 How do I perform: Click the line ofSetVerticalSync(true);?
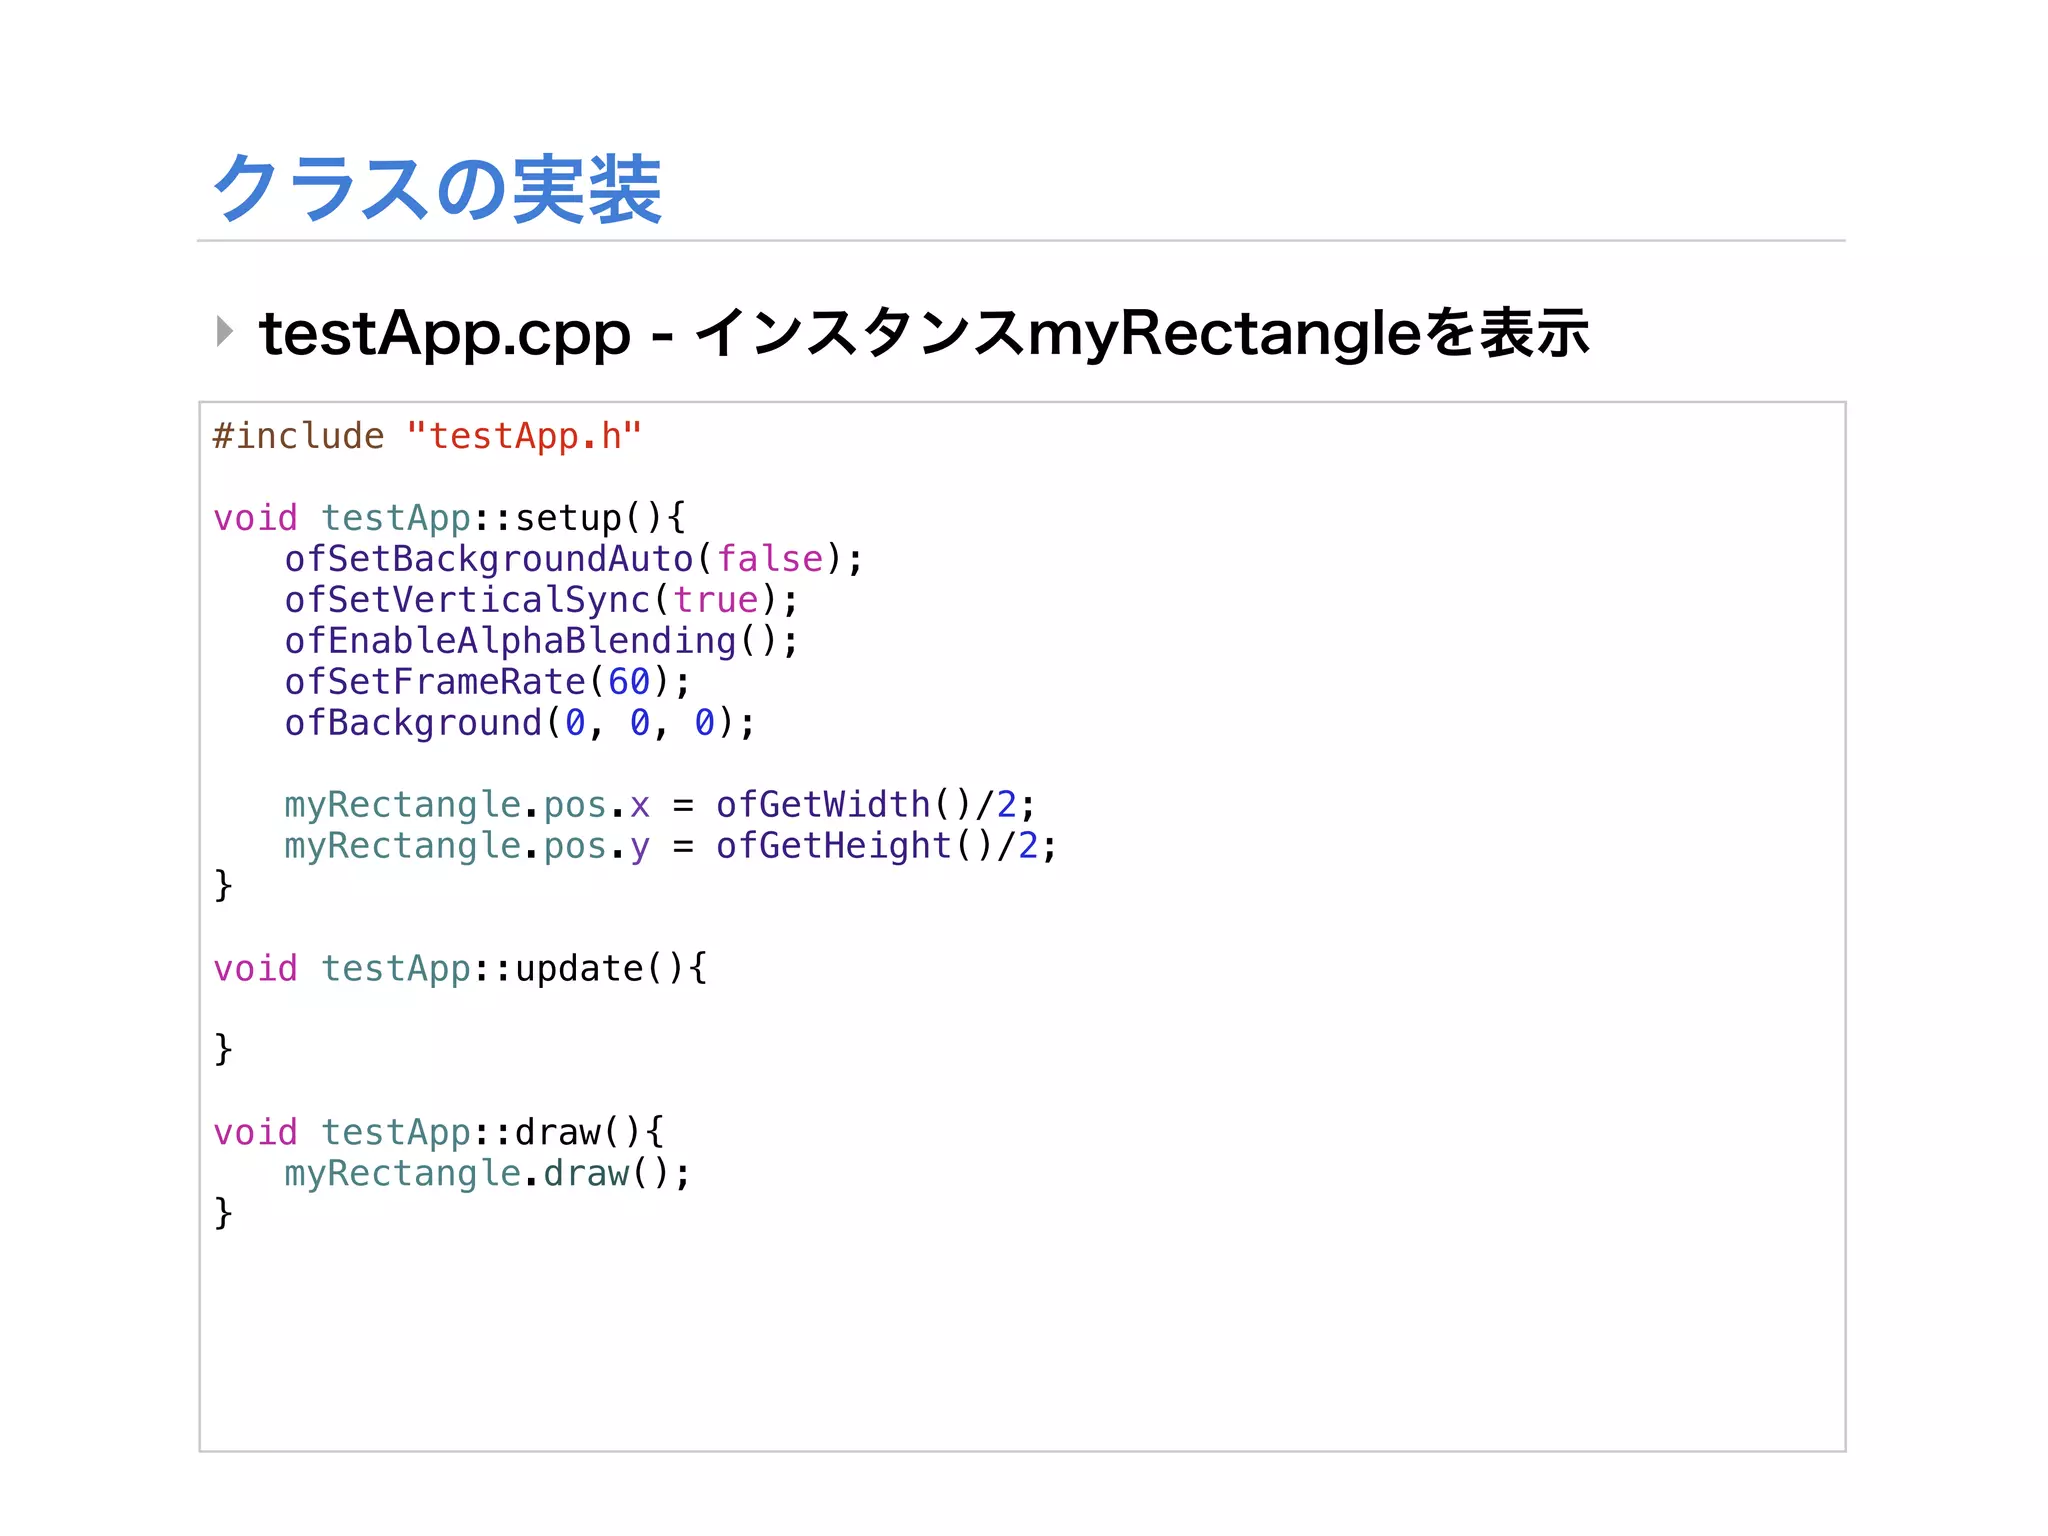(541, 600)
